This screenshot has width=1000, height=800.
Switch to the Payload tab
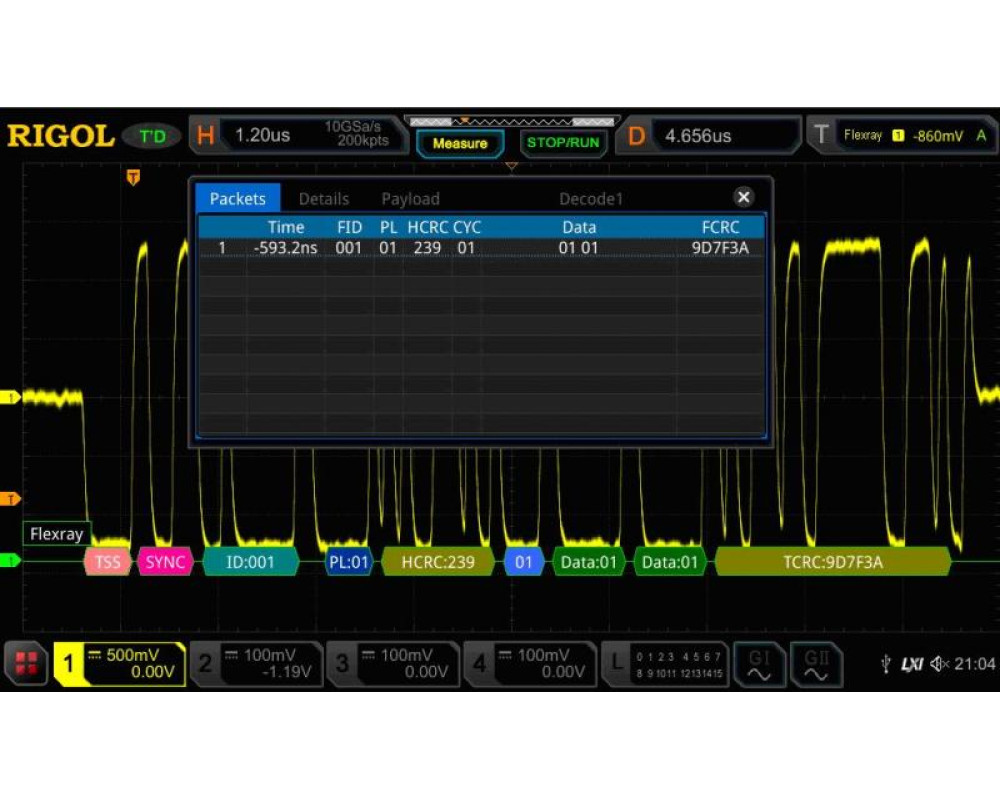tap(410, 199)
